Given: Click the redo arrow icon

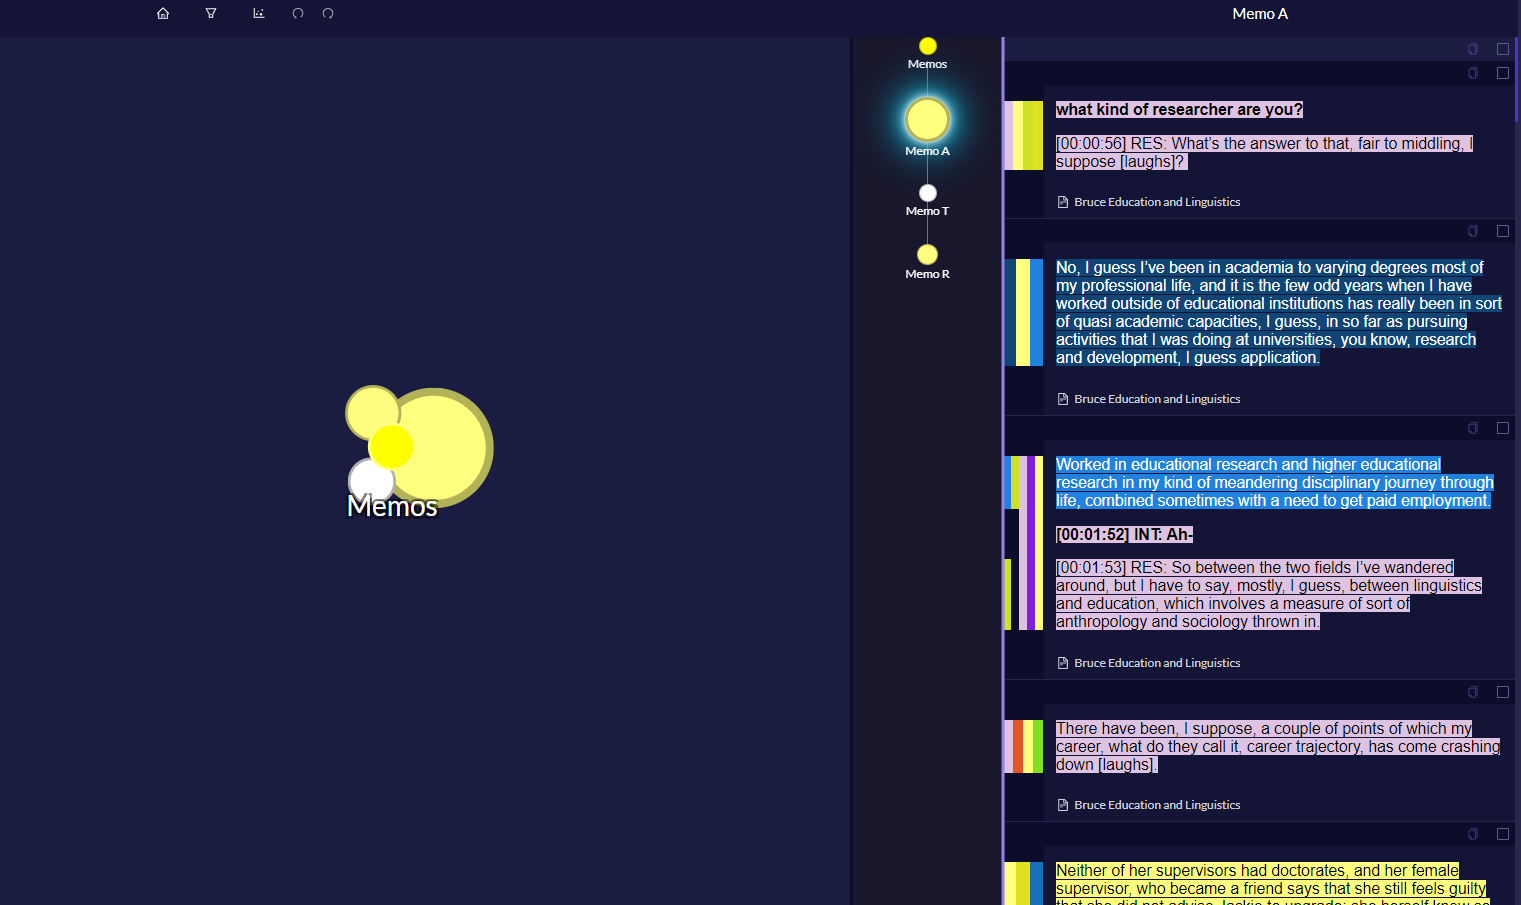Looking at the screenshot, I should (x=328, y=14).
